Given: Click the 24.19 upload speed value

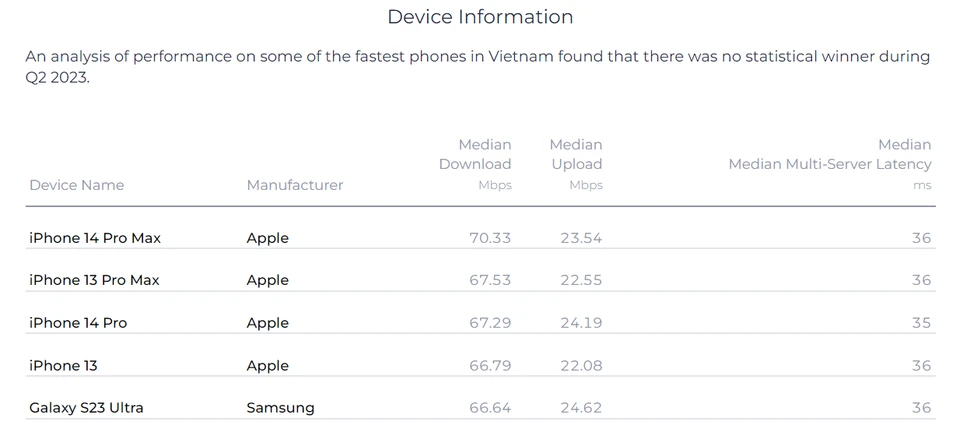Looking at the screenshot, I should click(x=580, y=323).
